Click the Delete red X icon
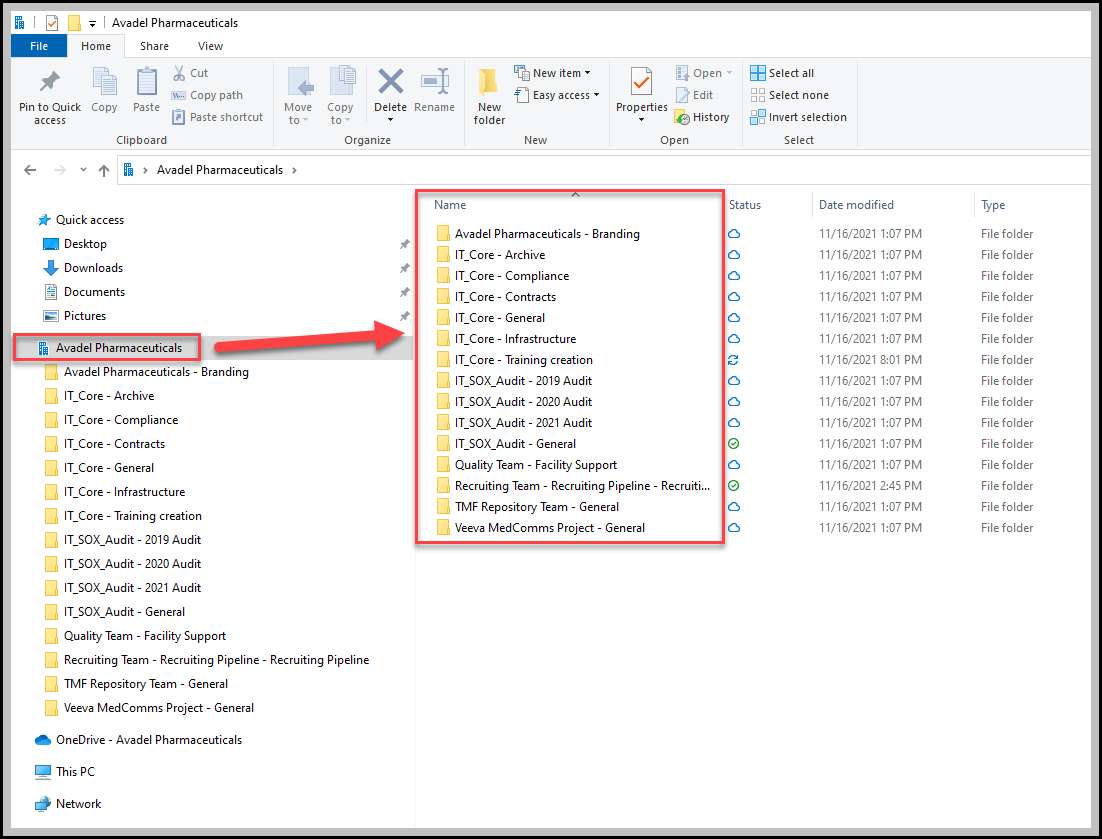 [390, 82]
